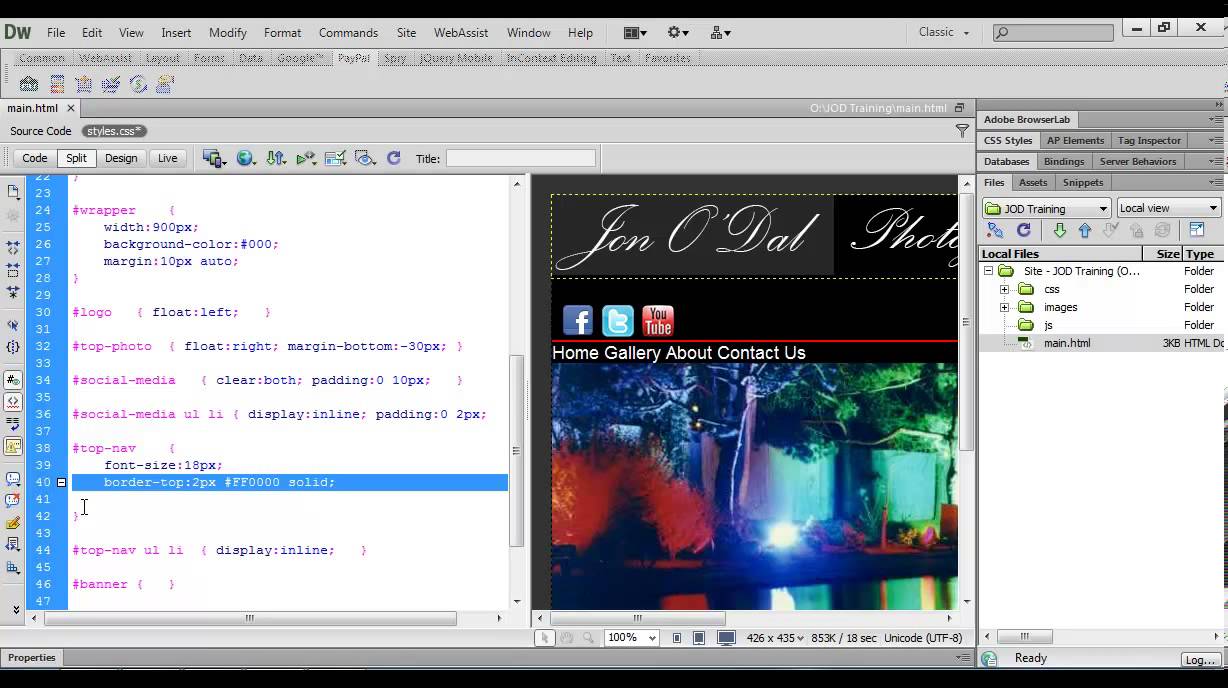
Task: Switch to Split view
Action: point(76,158)
